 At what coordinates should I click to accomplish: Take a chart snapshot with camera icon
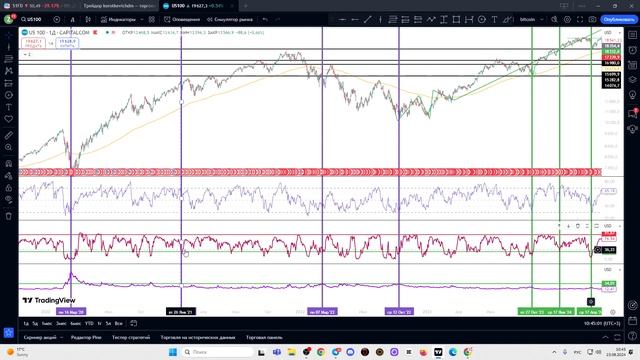point(592,19)
